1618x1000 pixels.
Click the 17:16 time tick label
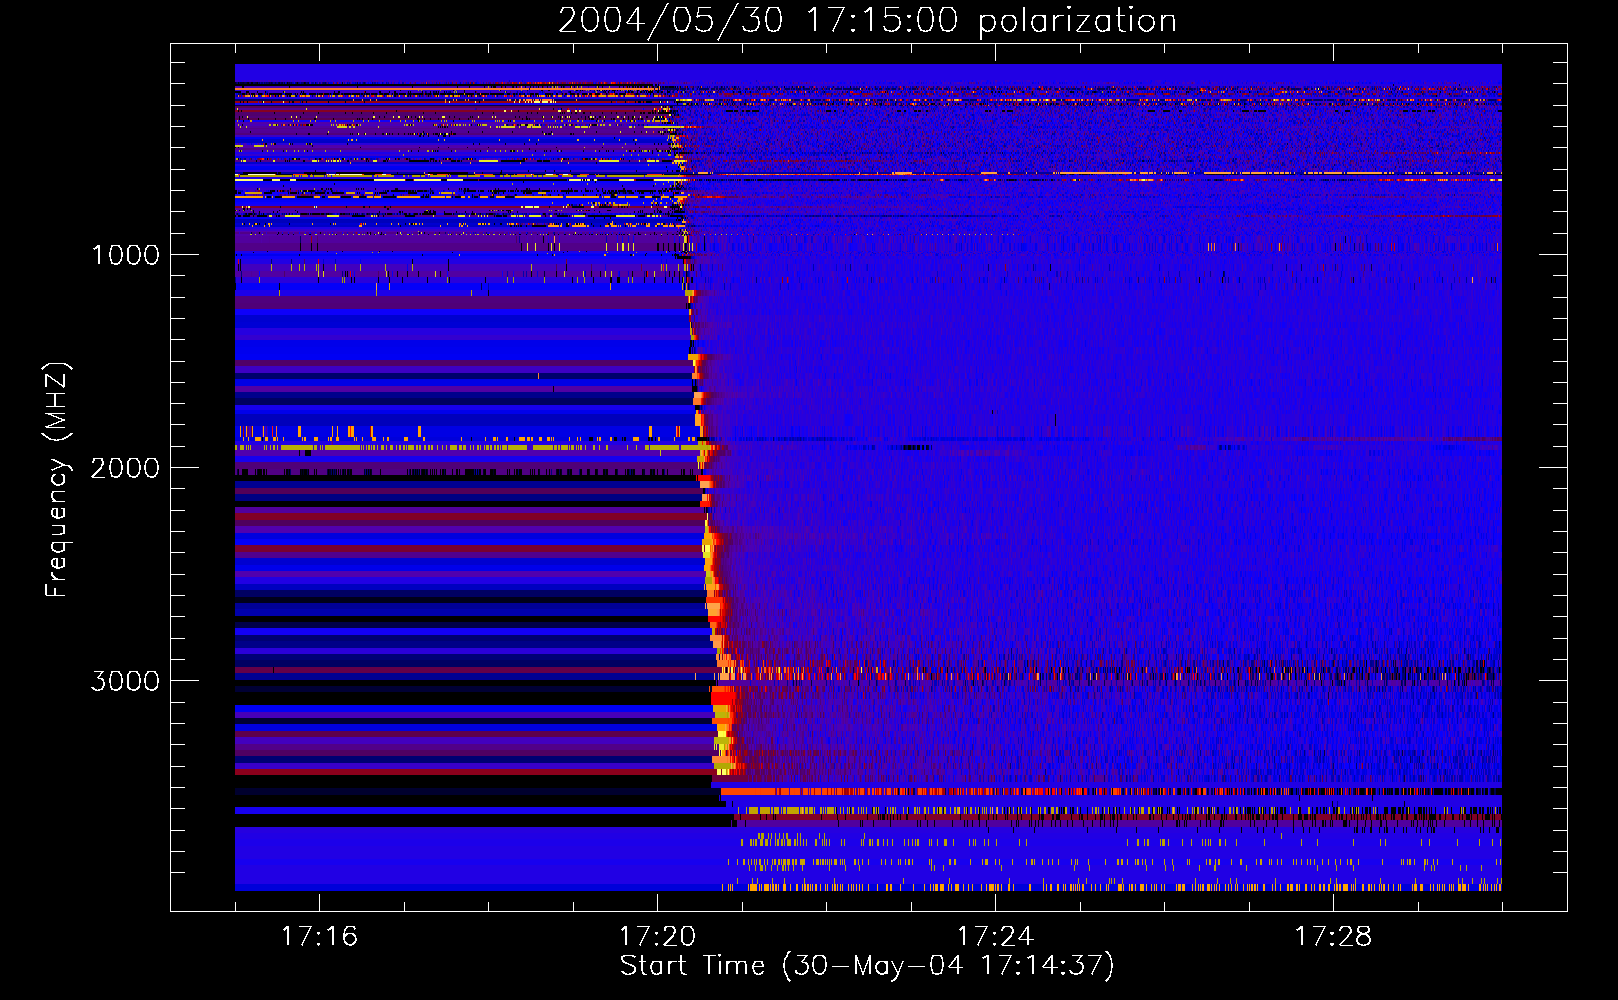(x=319, y=936)
